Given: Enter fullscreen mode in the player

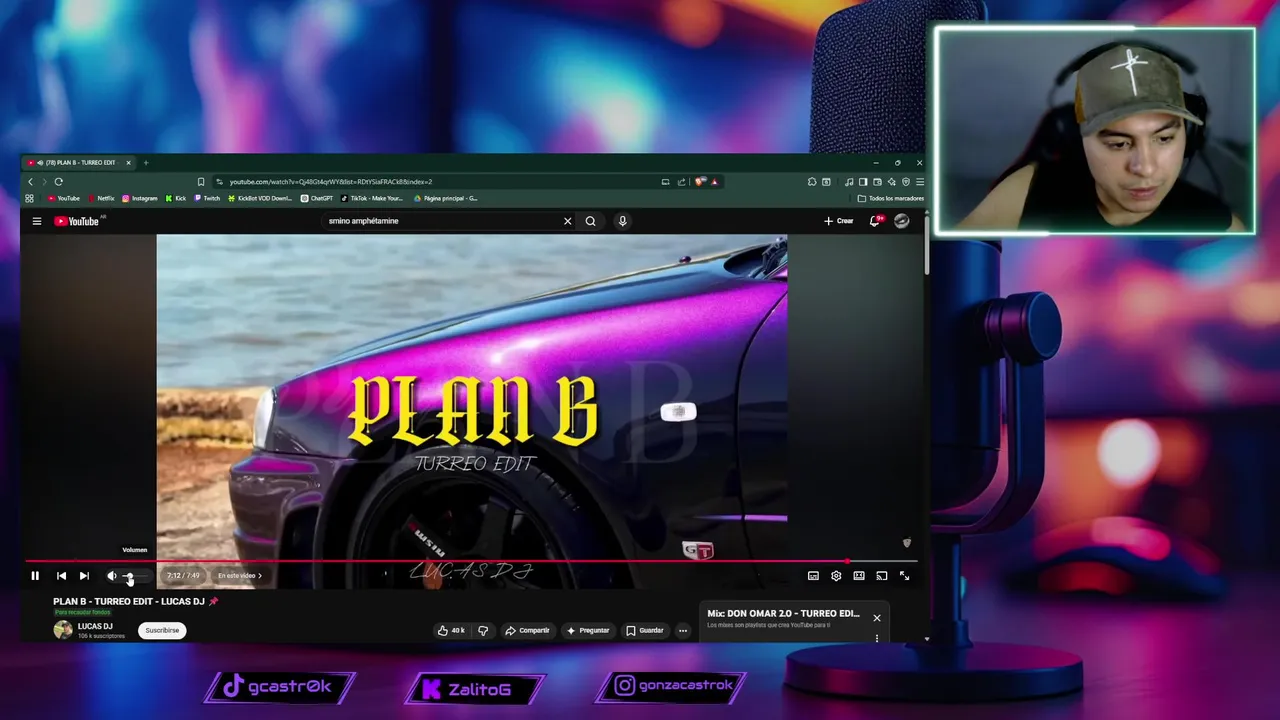Looking at the screenshot, I should (905, 576).
